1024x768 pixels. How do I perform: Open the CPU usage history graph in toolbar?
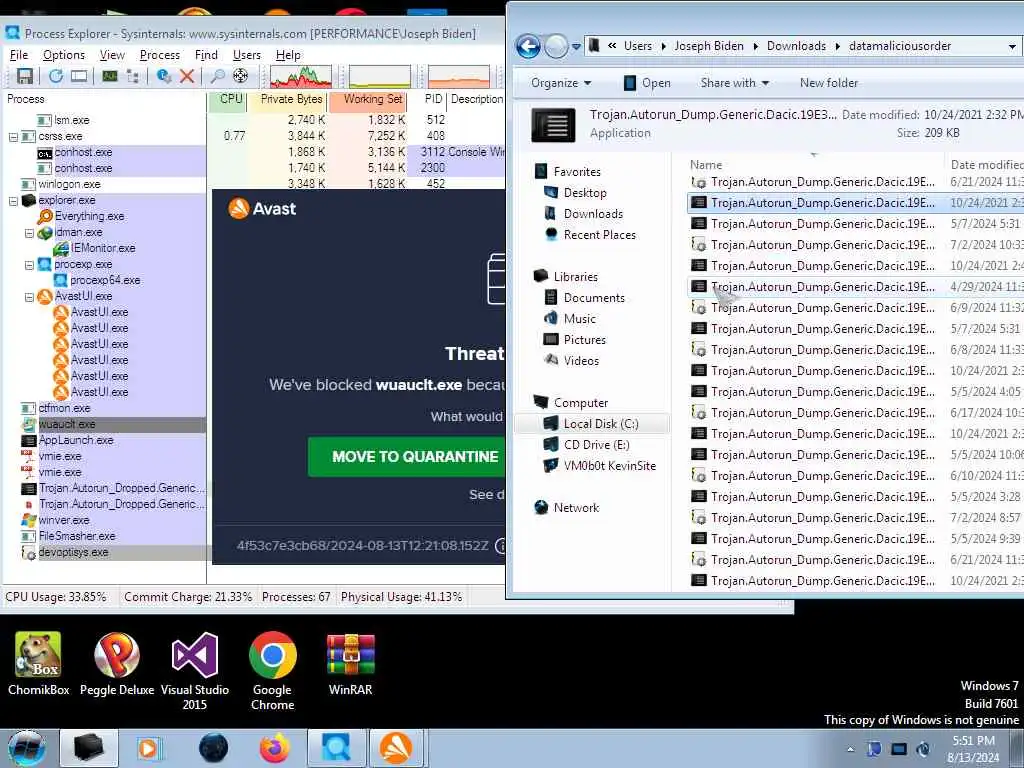tap(300, 76)
